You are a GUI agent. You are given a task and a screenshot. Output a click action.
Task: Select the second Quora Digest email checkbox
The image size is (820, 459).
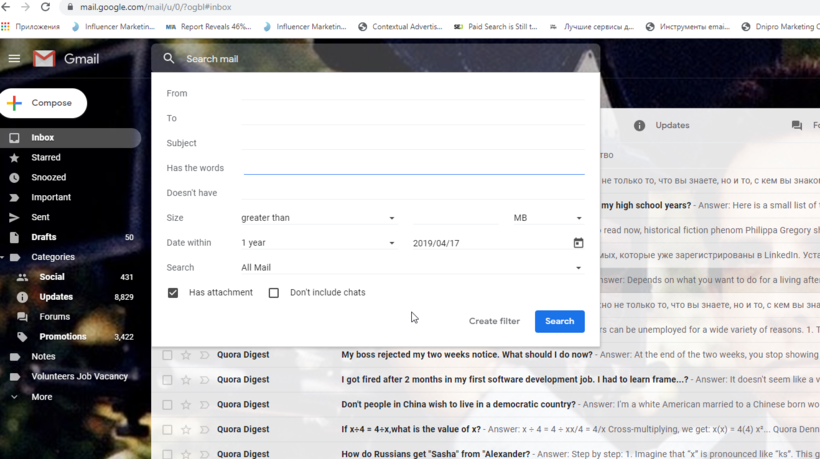(167, 380)
